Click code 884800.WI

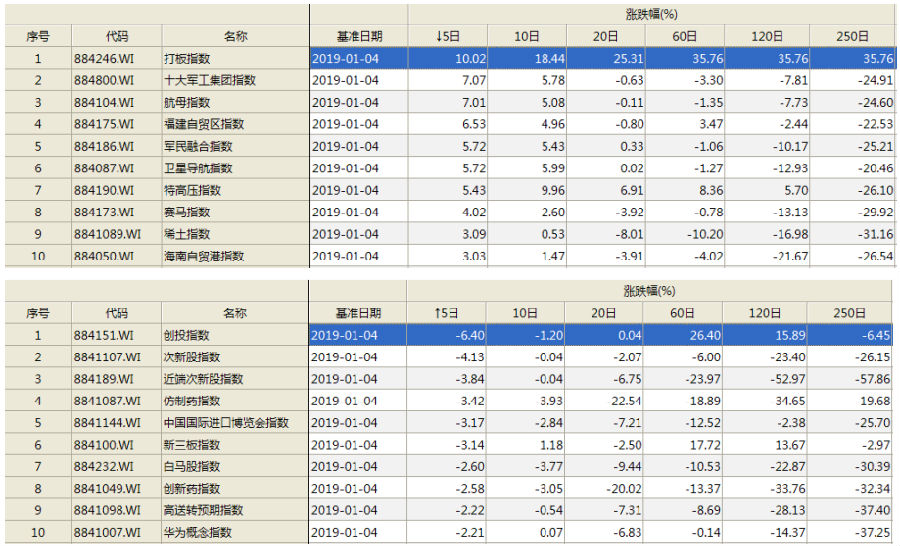pos(104,80)
